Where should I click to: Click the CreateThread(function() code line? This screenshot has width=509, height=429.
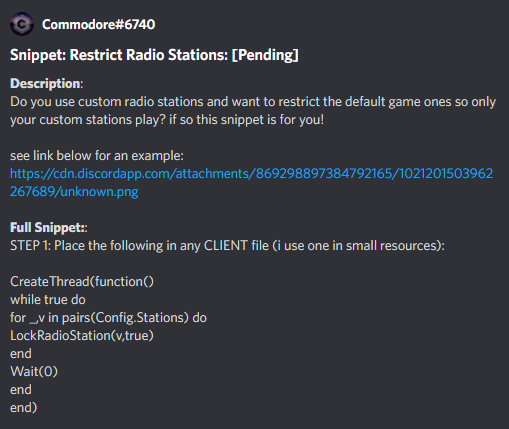tap(82, 282)
